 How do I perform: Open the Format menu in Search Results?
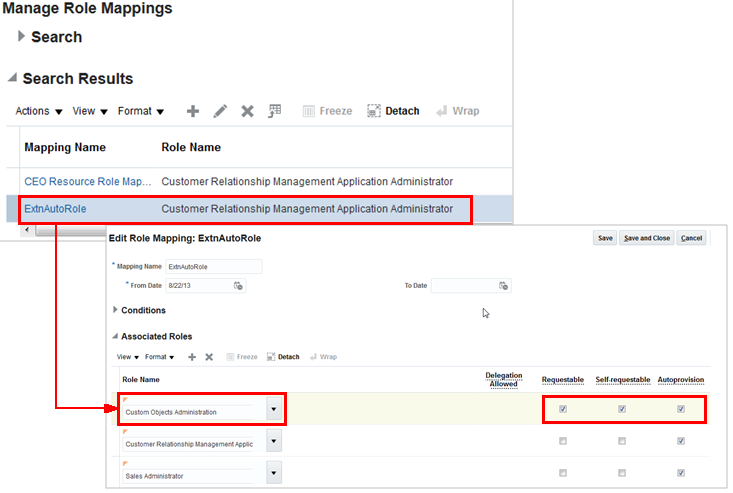(x=141, y=111)
